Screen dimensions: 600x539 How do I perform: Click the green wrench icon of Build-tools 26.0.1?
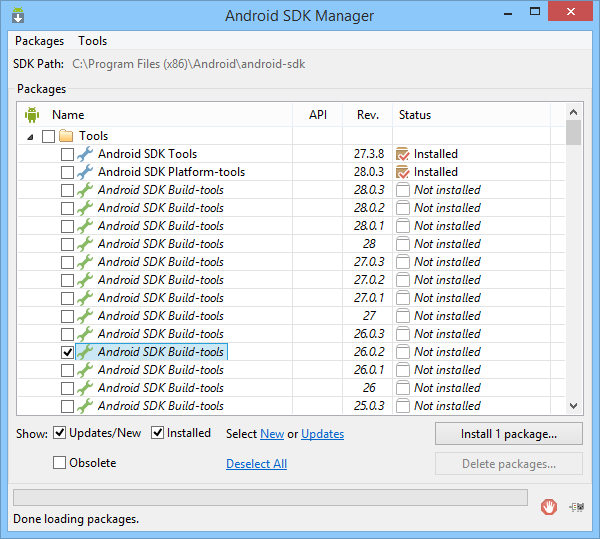(85, 370)
